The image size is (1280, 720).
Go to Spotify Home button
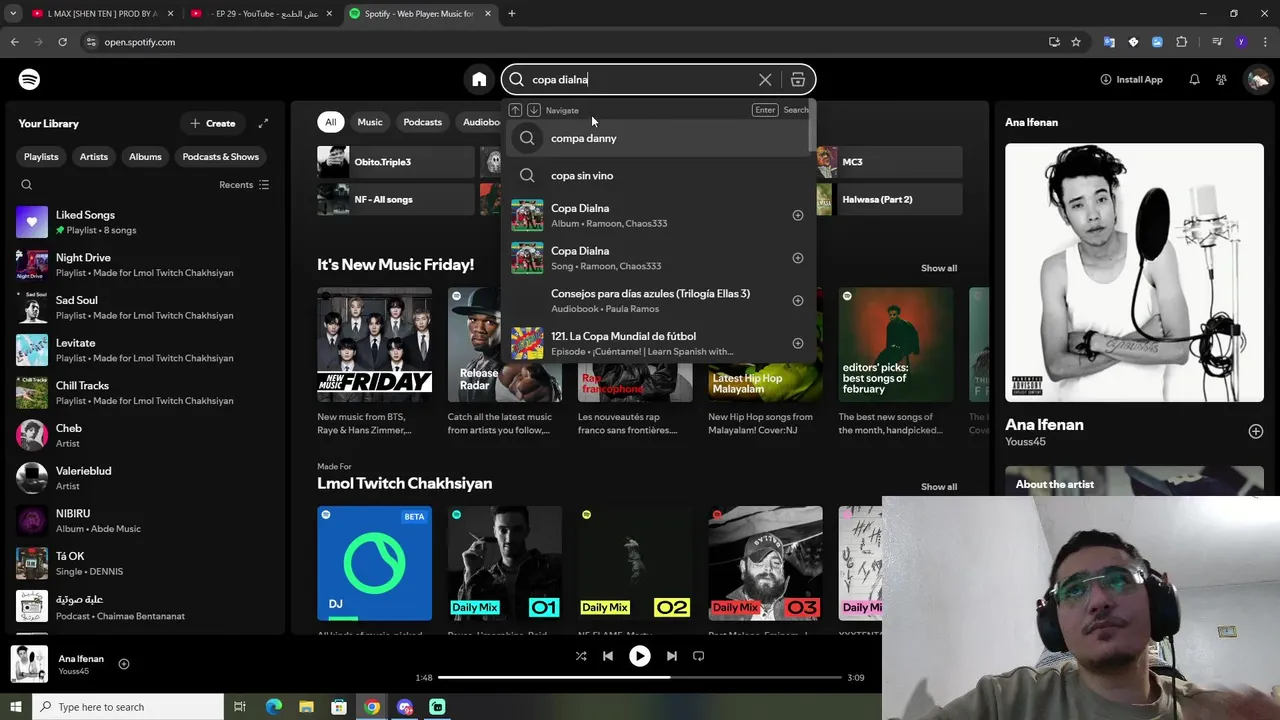coord(479,80)
